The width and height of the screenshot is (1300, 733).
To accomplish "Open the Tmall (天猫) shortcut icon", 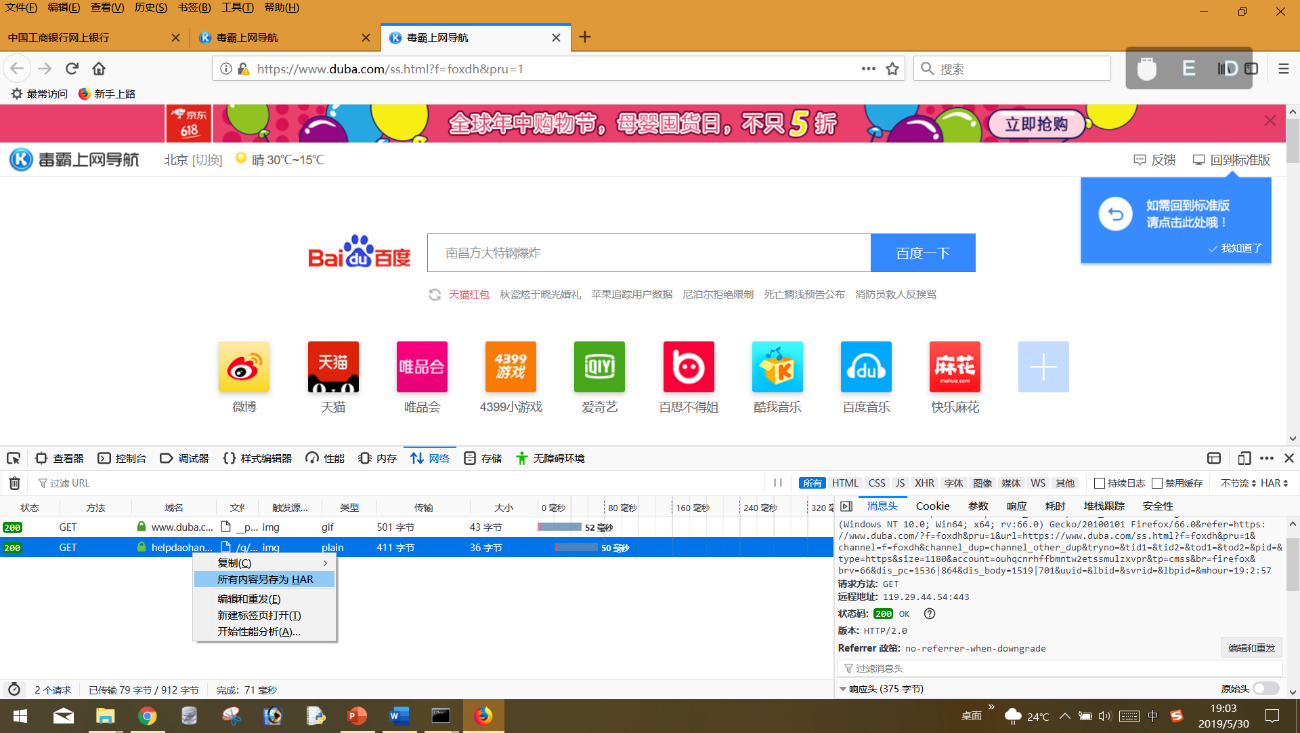I will (x=333, y=367).
